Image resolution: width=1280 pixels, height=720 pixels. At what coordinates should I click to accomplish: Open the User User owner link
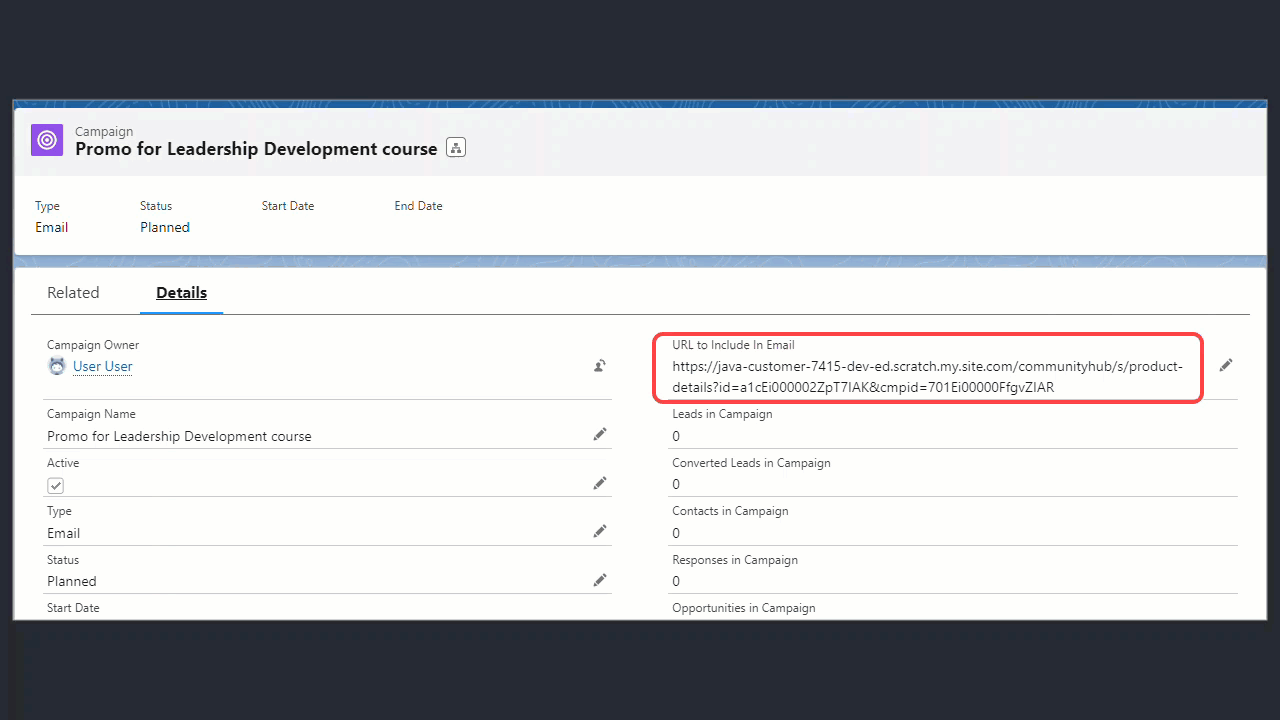click(x=103, y=366)
